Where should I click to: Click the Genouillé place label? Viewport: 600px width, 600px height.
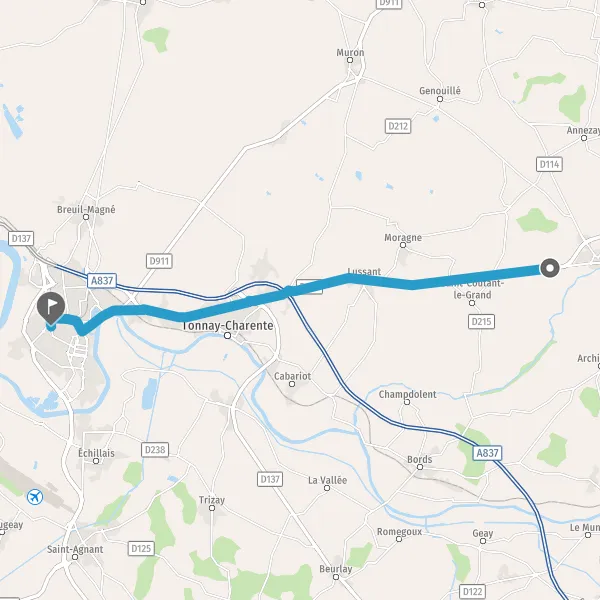click(440, 91)
